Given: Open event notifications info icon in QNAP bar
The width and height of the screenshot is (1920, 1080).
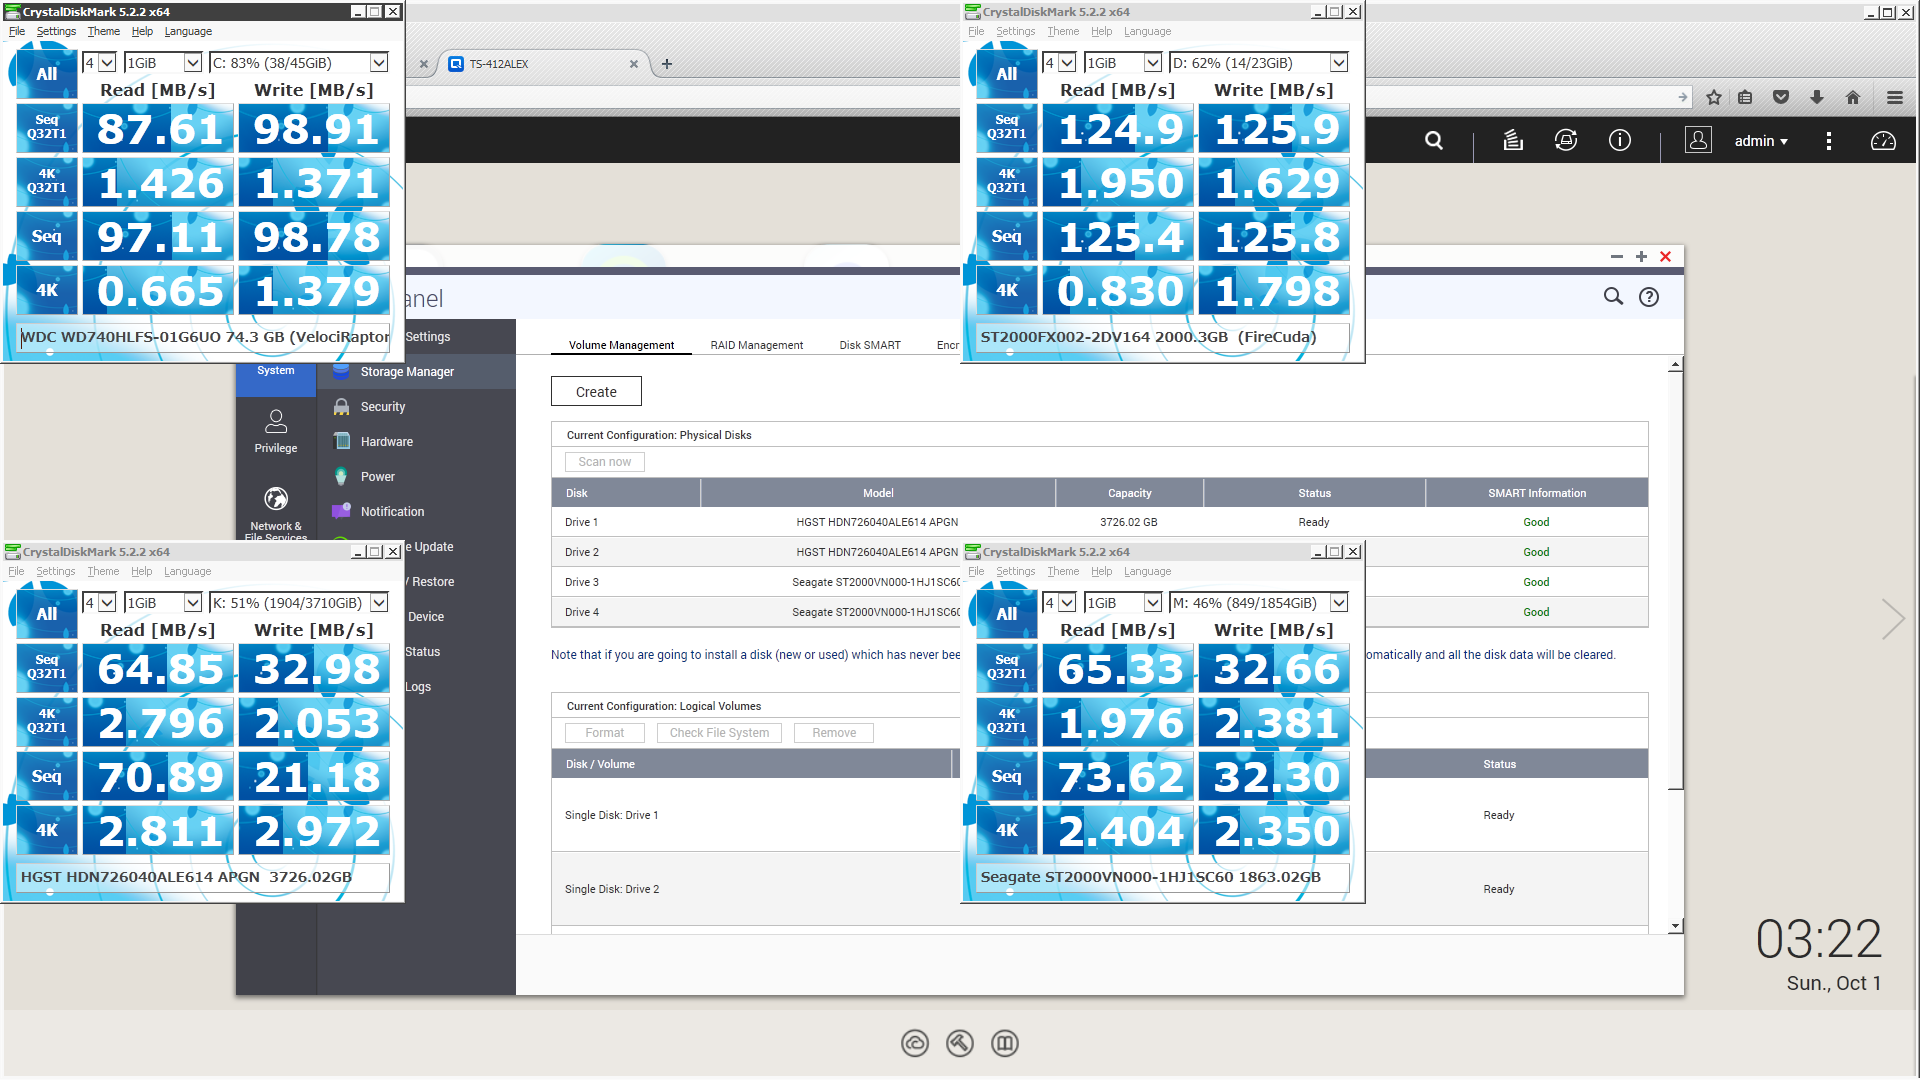Looking at the screenshot, I should coord(1620,141).
